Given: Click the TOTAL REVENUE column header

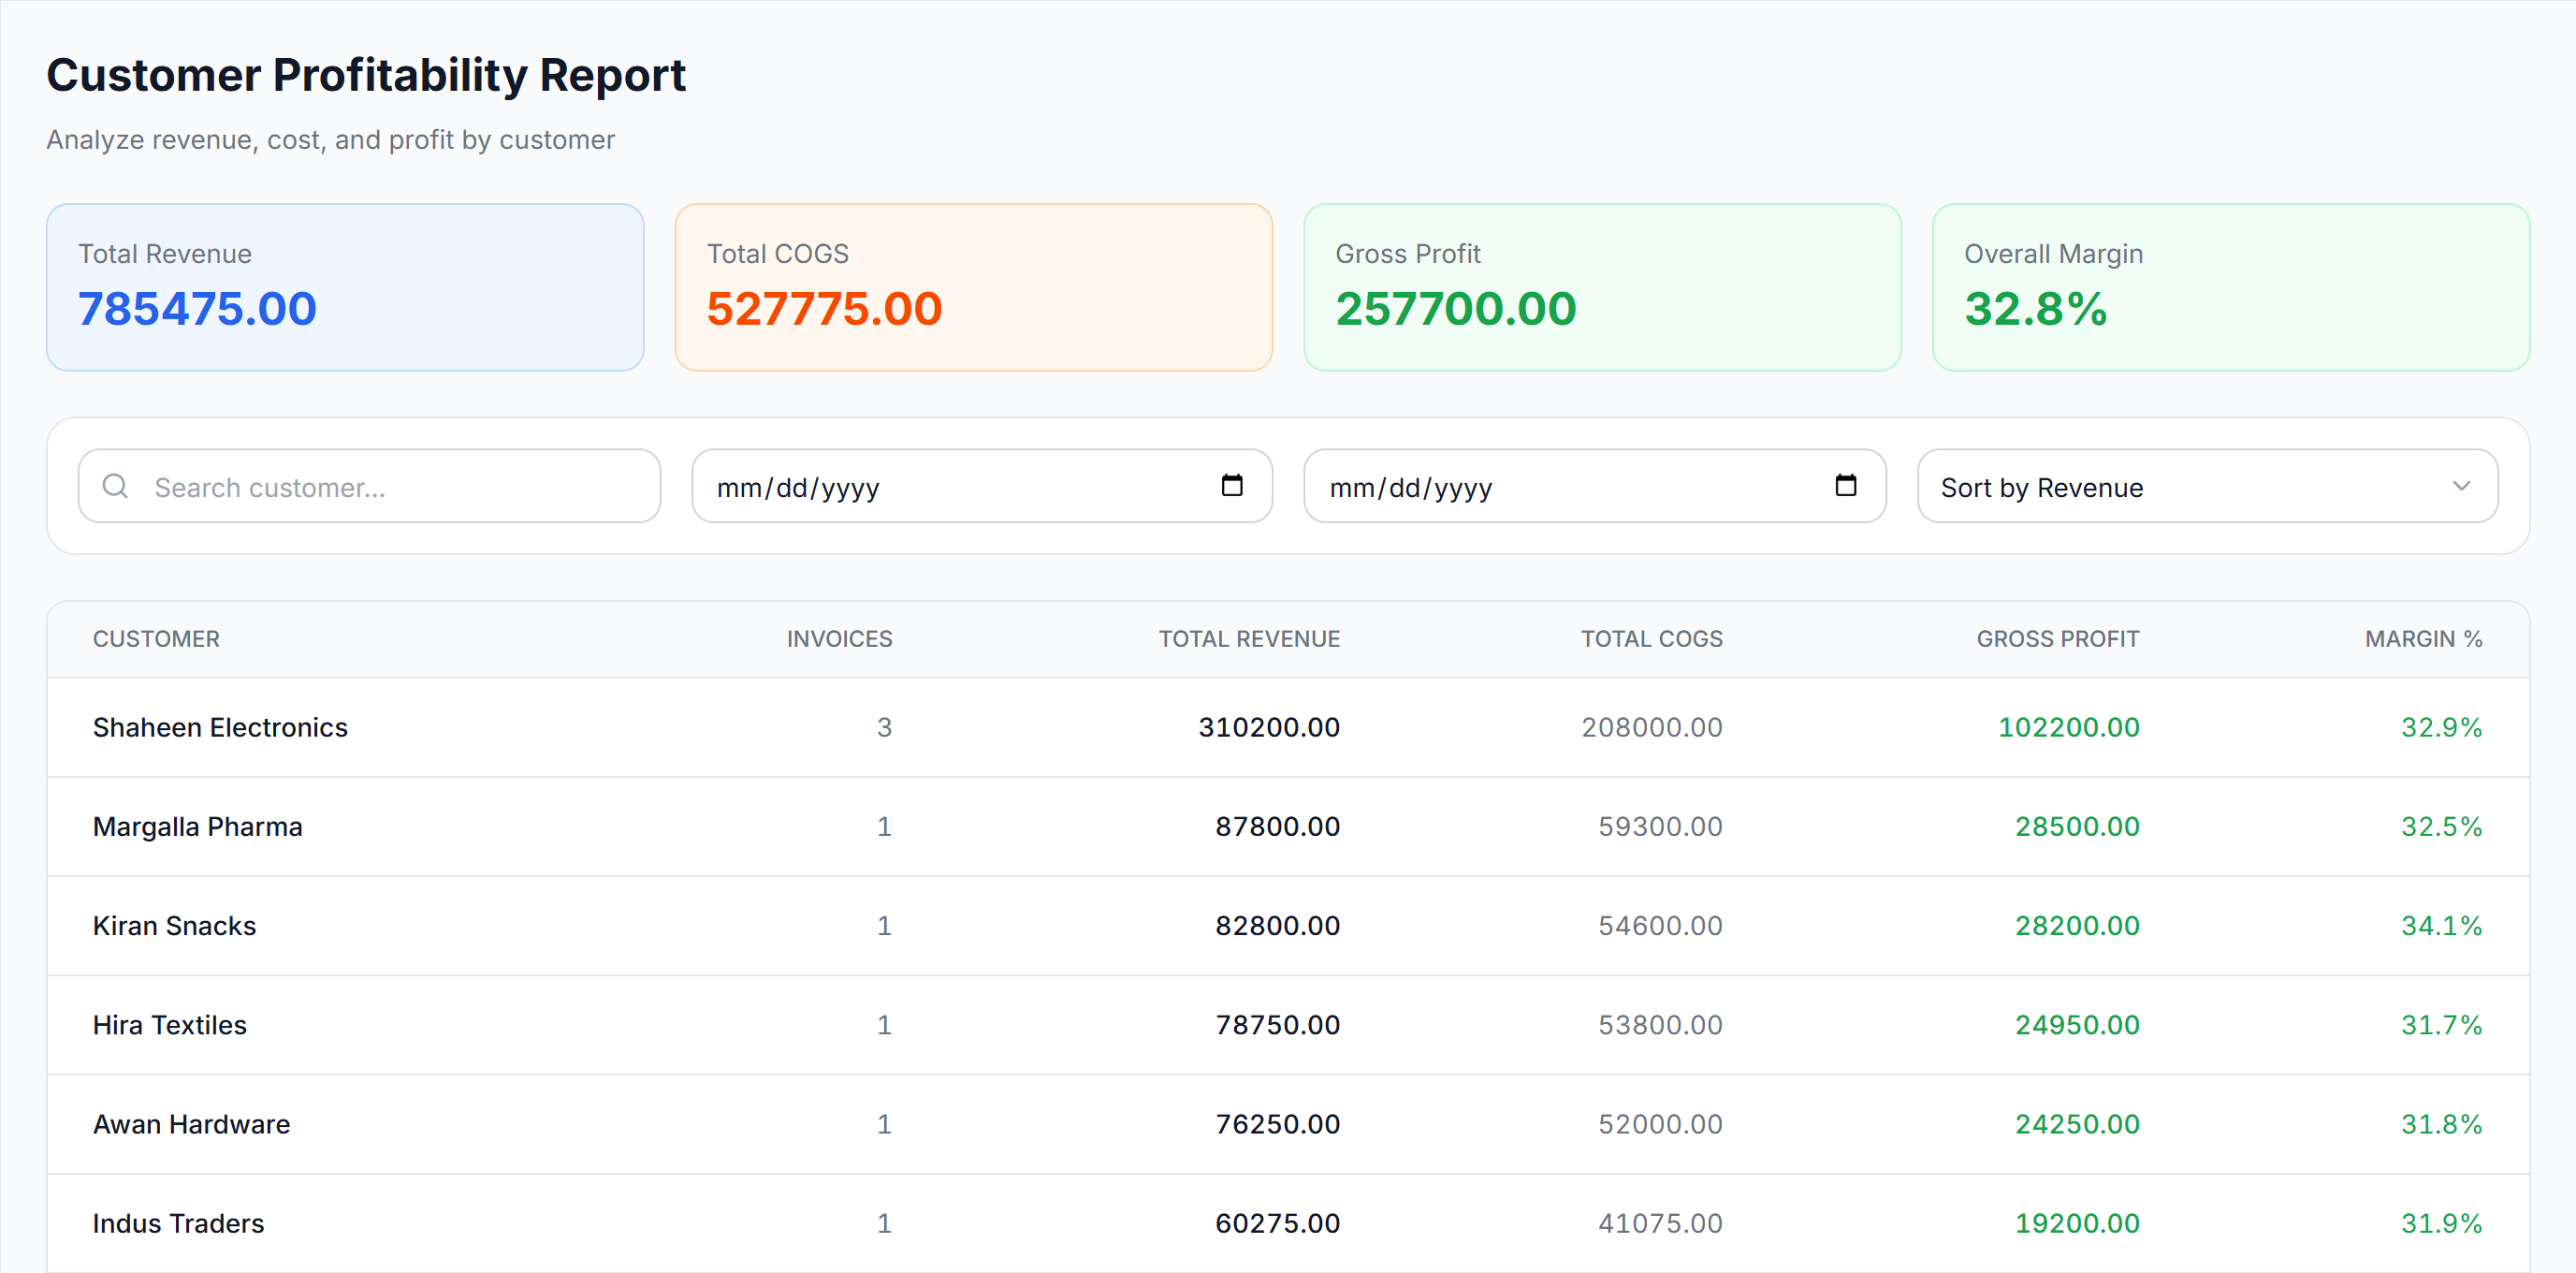Looking at the screenshot, I should pyautogui.click(x=1249, y=639).
